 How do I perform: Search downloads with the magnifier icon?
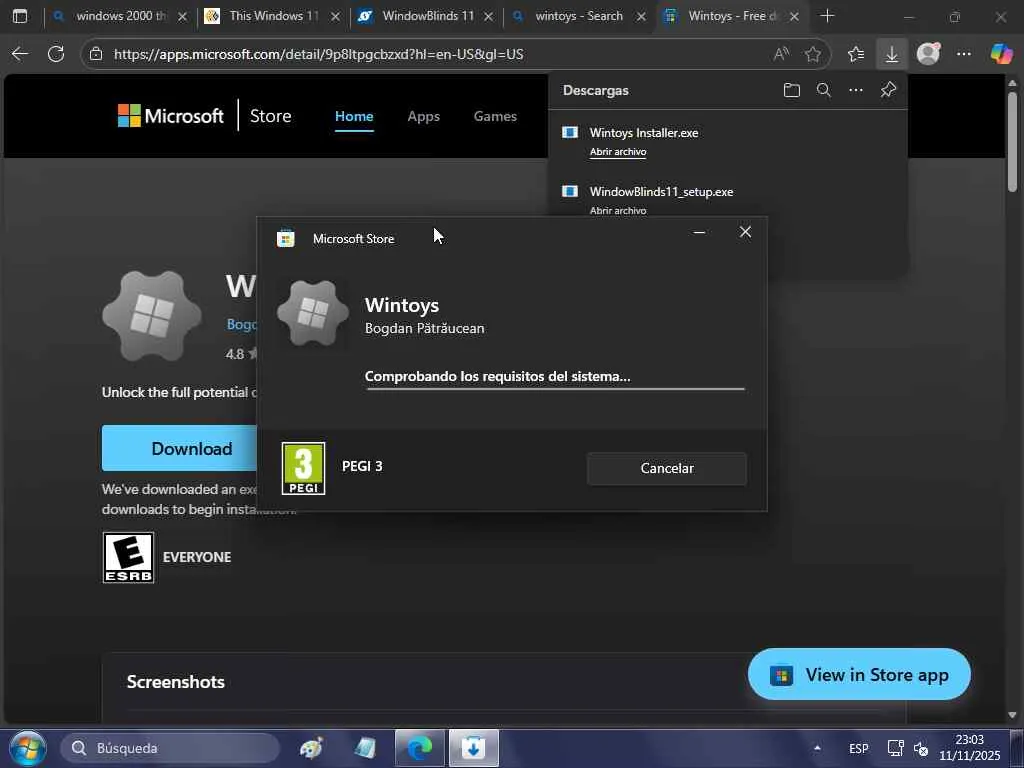tap(824, 90)
